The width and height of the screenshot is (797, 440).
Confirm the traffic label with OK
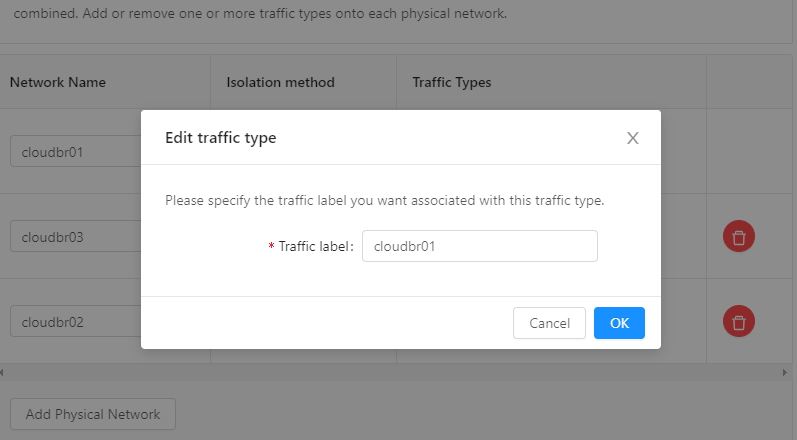[x=619, y=323]
